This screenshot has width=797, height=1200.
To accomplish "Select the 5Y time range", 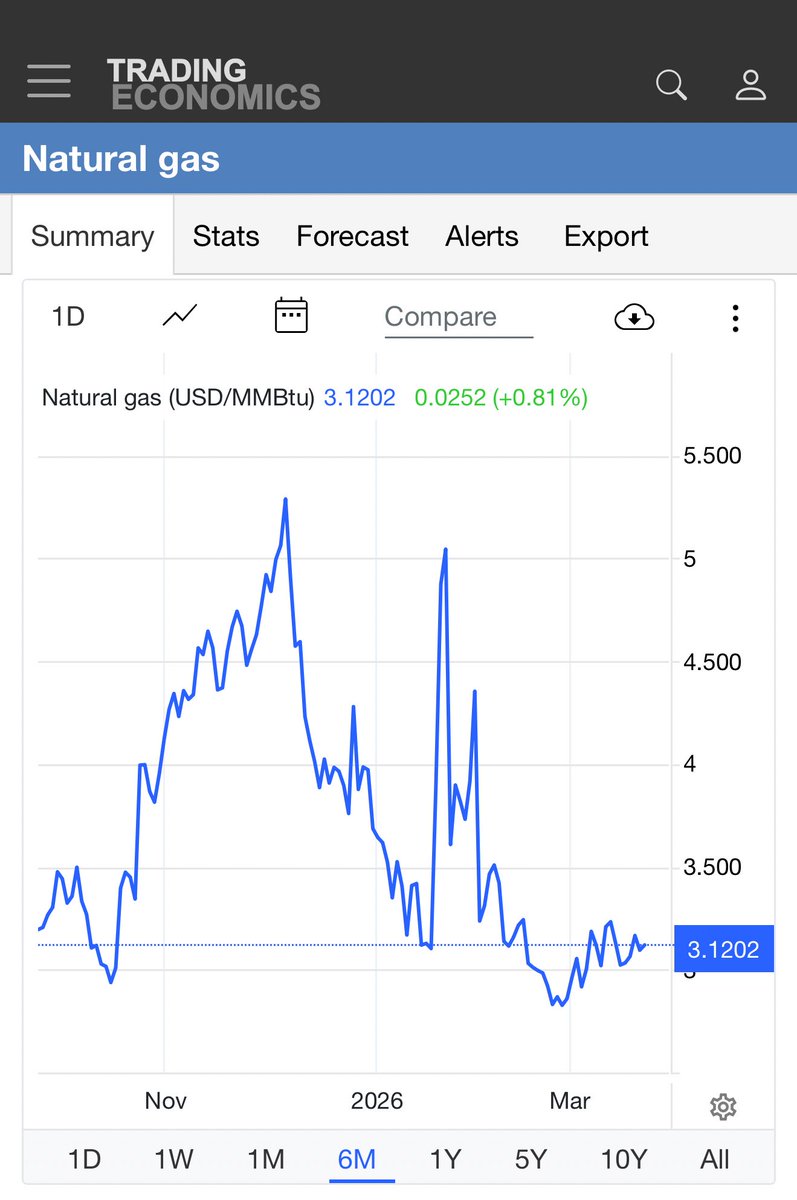I will pos(531,1159).
